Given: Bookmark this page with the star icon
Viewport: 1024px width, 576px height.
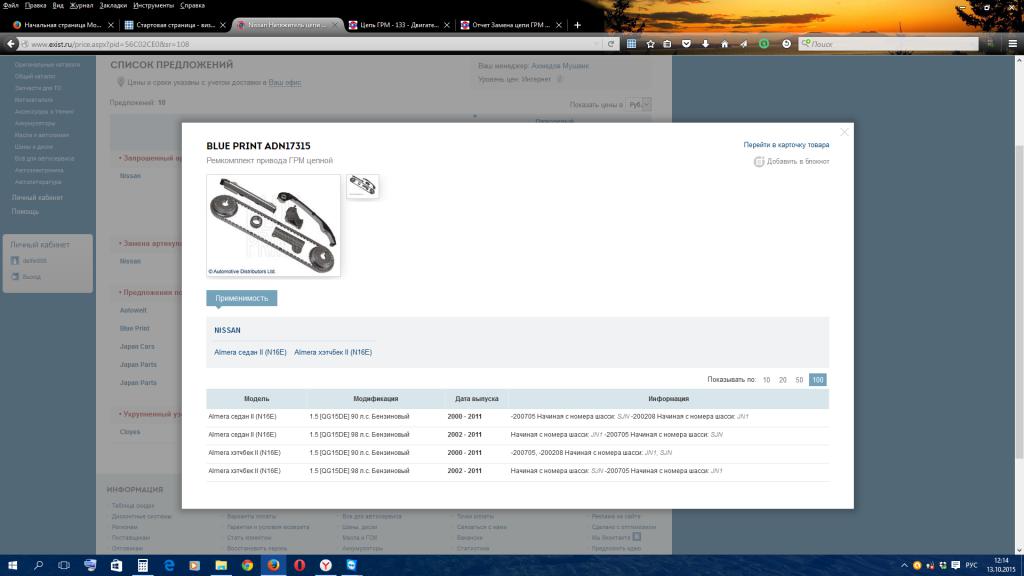Looking at the screenshot, I should click(x=650, y=44).
